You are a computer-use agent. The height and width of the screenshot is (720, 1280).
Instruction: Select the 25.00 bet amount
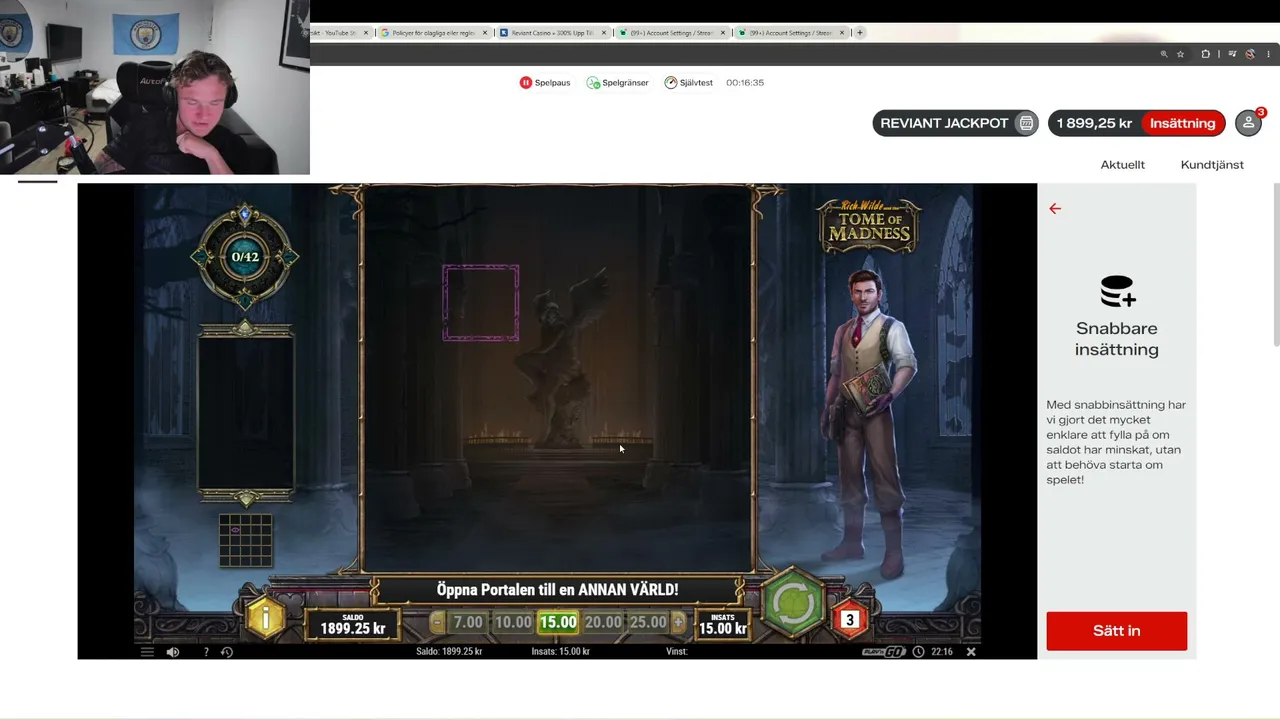(647, 622)
